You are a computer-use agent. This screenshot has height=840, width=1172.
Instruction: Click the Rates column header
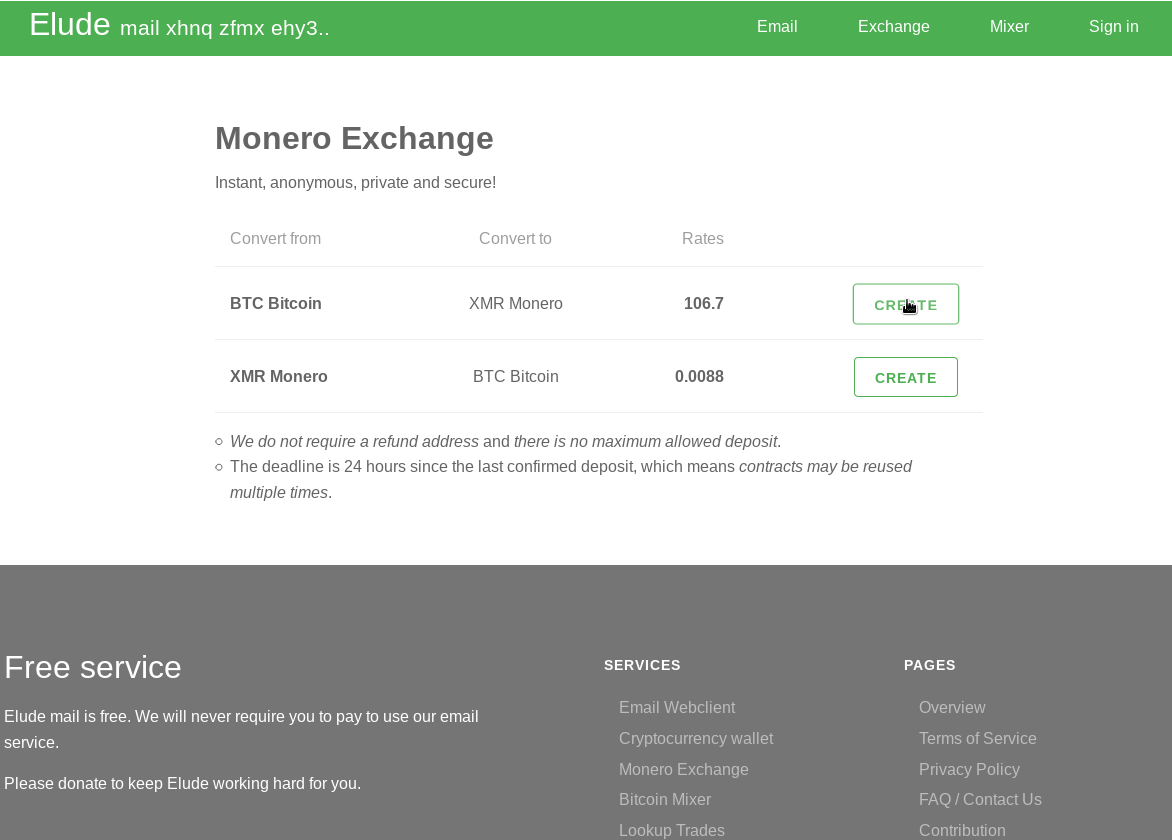[x=703, y=238]
